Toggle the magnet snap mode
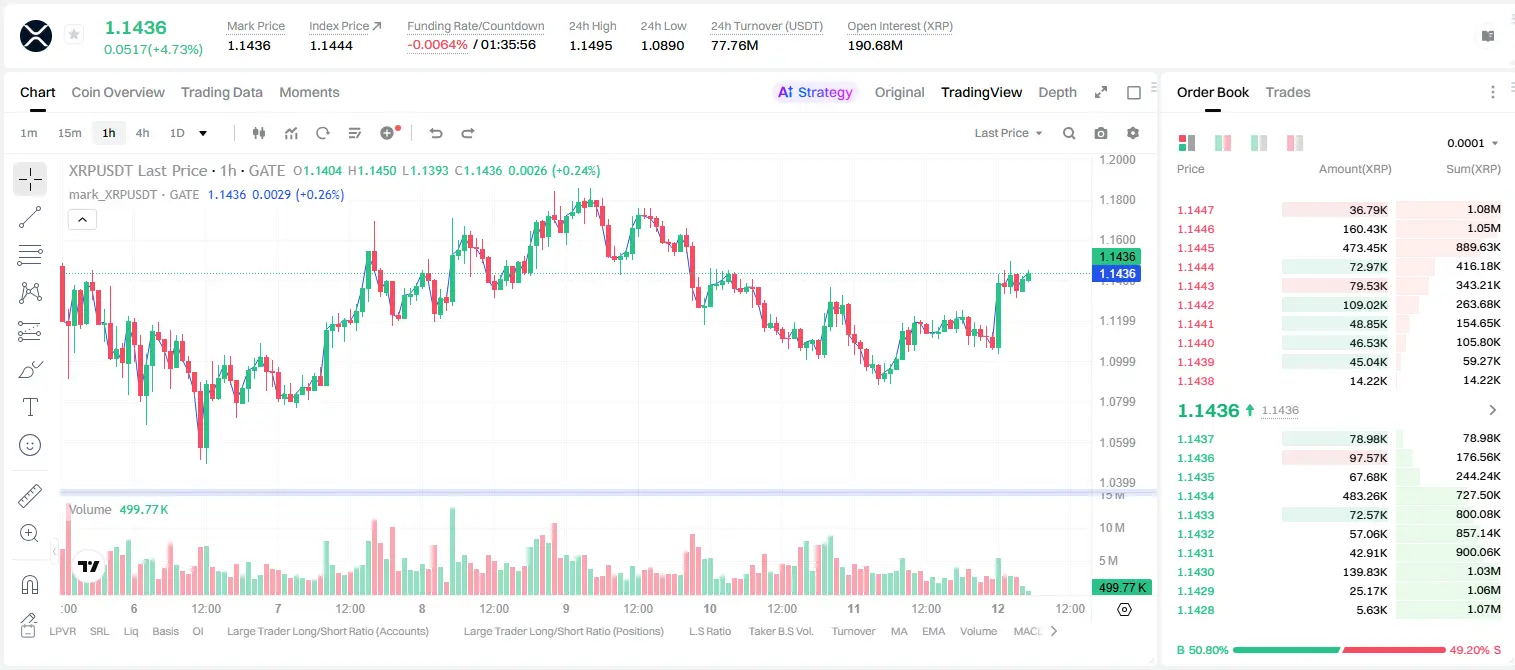The height and width of the screenshot is (670, 1515). tap(30, 584)
